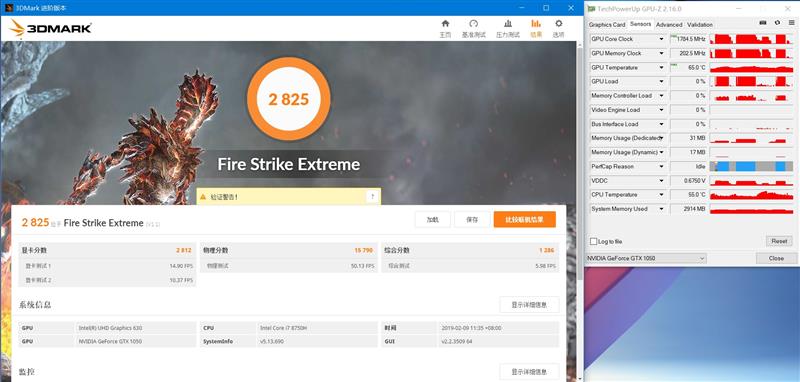This screenshot has width=800, height=382.
Task: Click the Fire Strike Extreme banner title
Action: (289, 164)
